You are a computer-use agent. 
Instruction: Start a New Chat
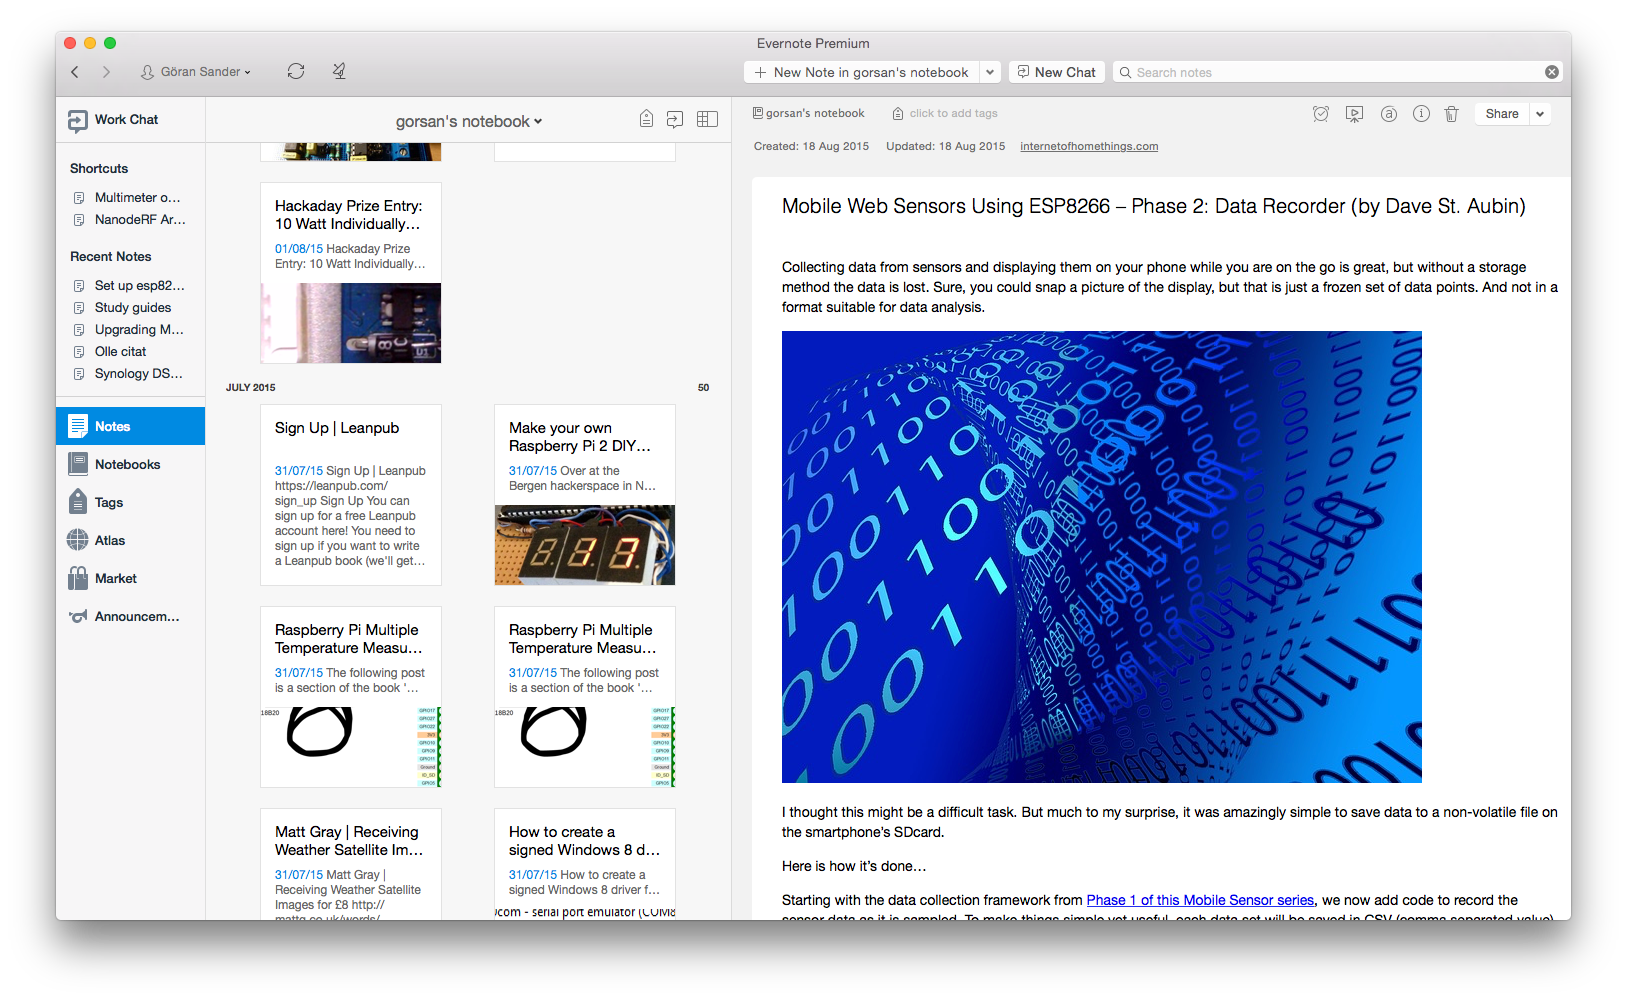[x=1057, y=72]
